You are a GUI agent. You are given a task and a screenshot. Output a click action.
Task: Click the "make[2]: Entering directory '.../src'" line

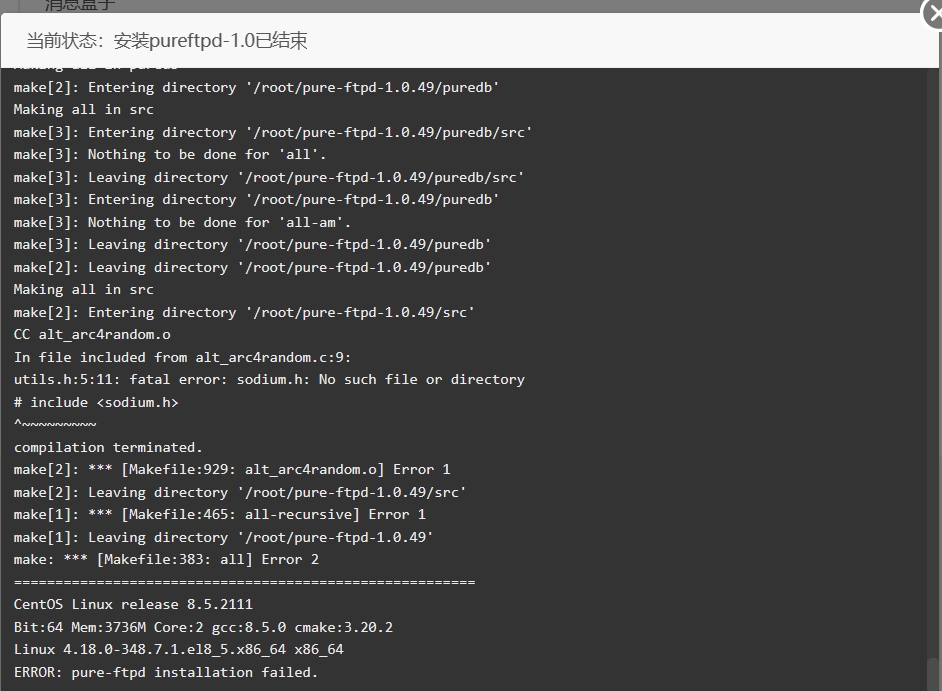(x=244, y=312)
